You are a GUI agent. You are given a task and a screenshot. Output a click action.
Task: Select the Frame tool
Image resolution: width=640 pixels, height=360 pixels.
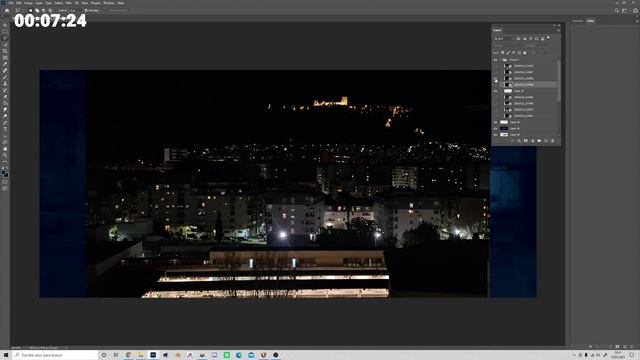click(5, 58)
